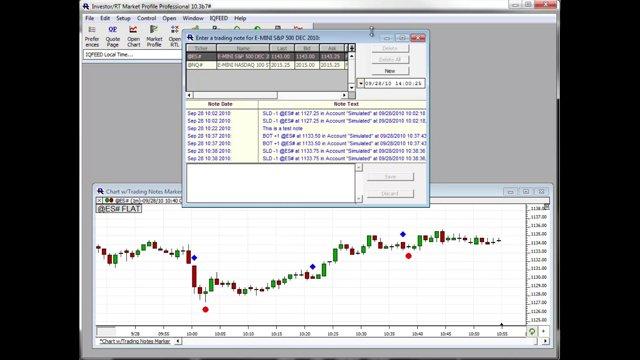This screenshot has width=640, height=360.
Task: Click the Open Chart toolbar icon
Action: [x=133, y=36]
